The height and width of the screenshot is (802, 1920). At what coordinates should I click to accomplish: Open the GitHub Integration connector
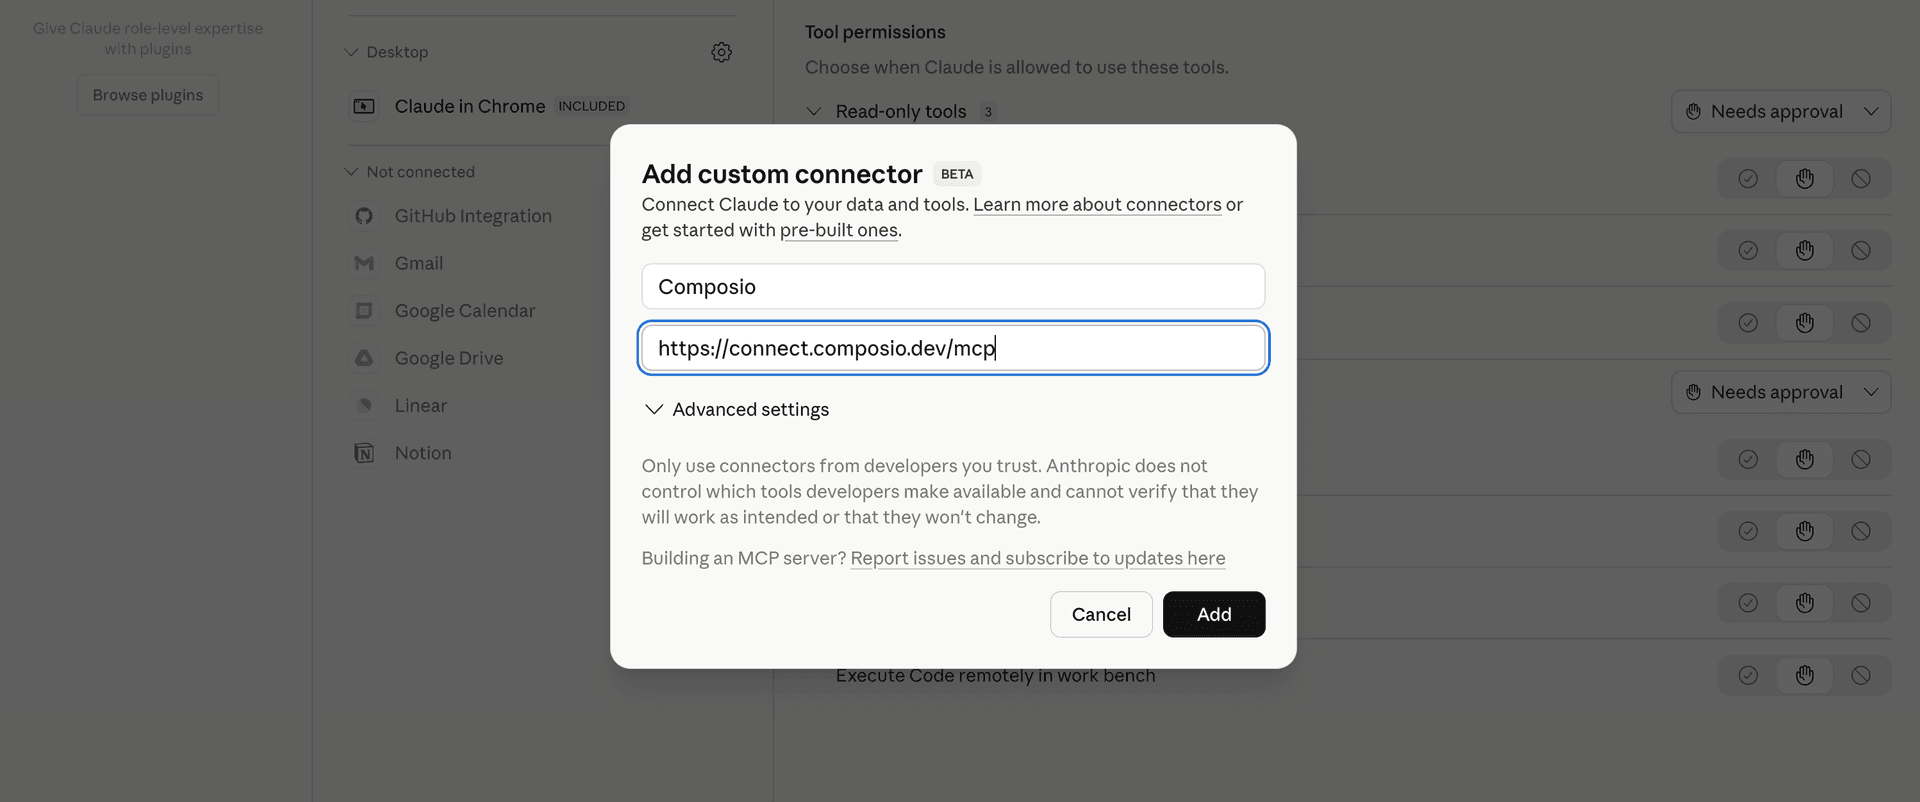(x=472, y=216)
